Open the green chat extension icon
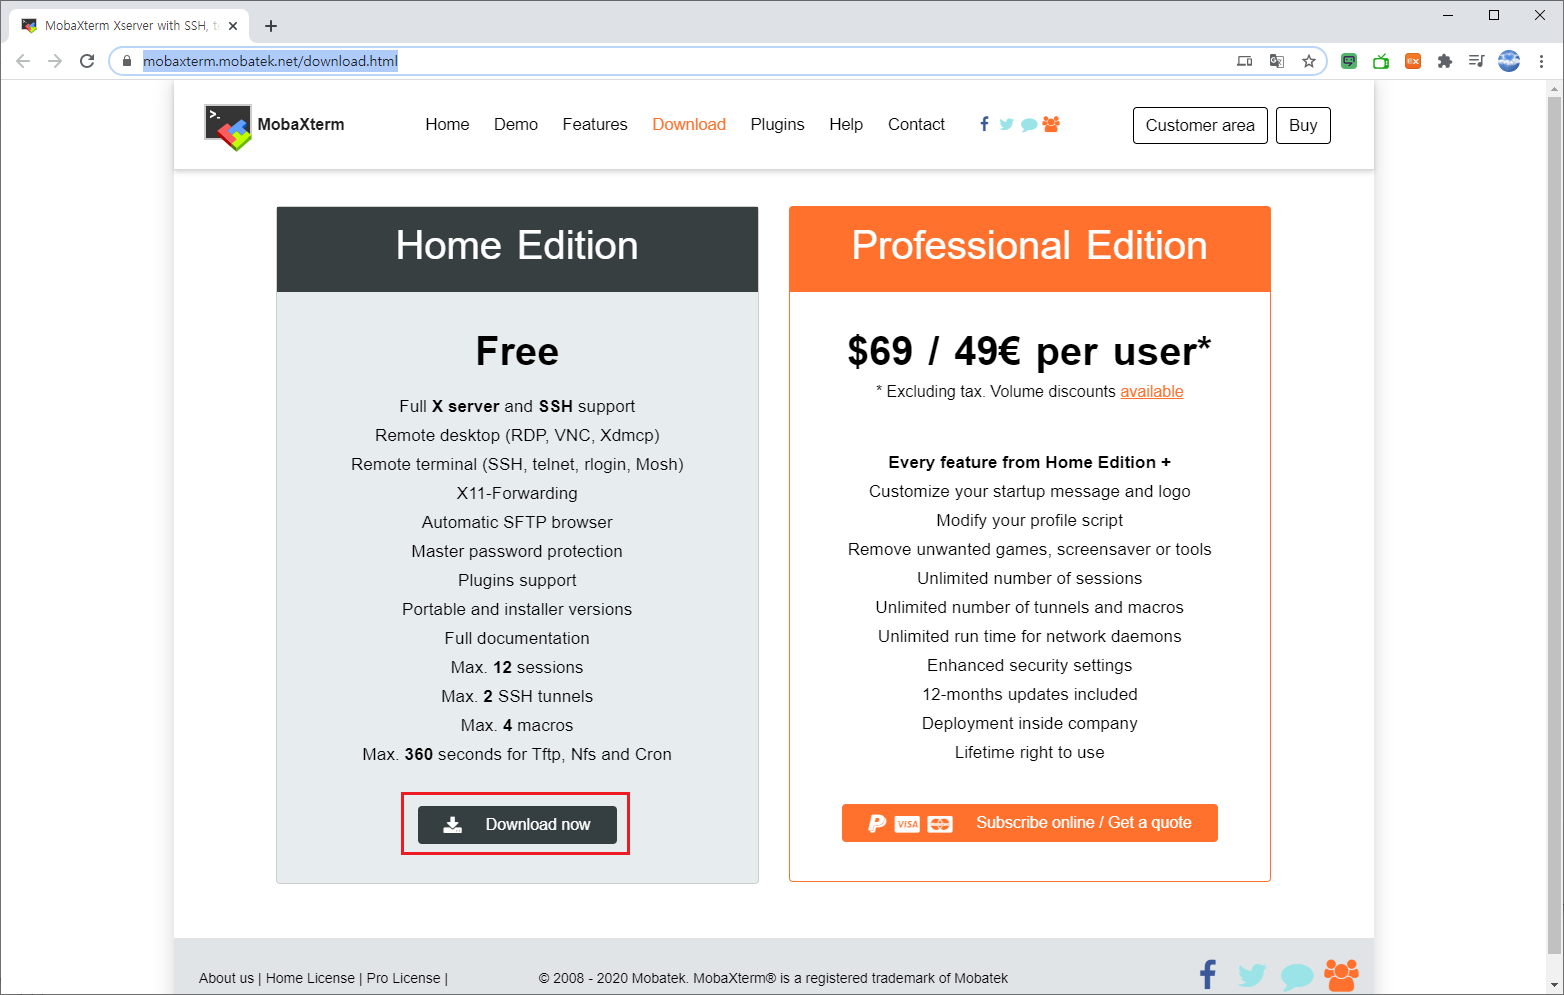This screenshot has height=995, width=1564. (x=1349, y=61)
